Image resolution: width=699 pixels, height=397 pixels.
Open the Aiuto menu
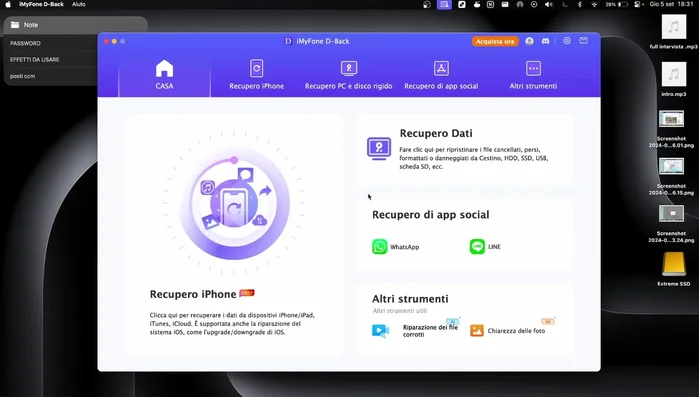click(79, 4)
